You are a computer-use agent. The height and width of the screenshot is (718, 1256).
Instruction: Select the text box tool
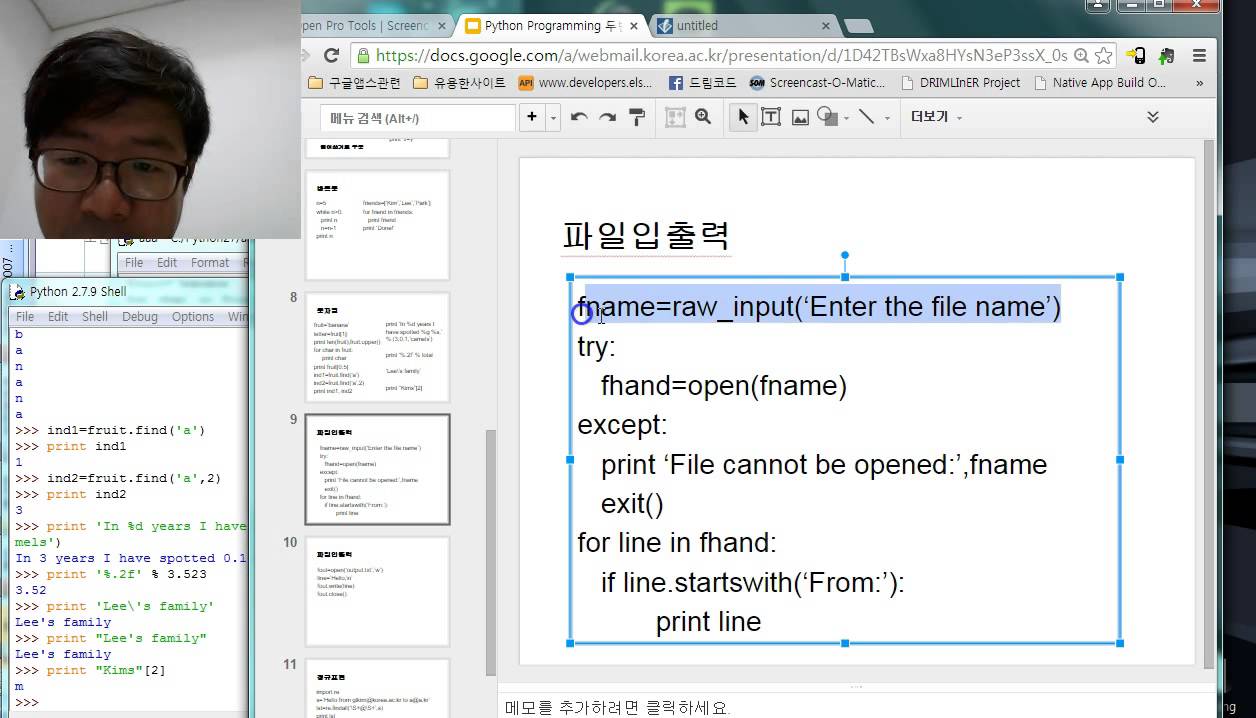(771, 117)
